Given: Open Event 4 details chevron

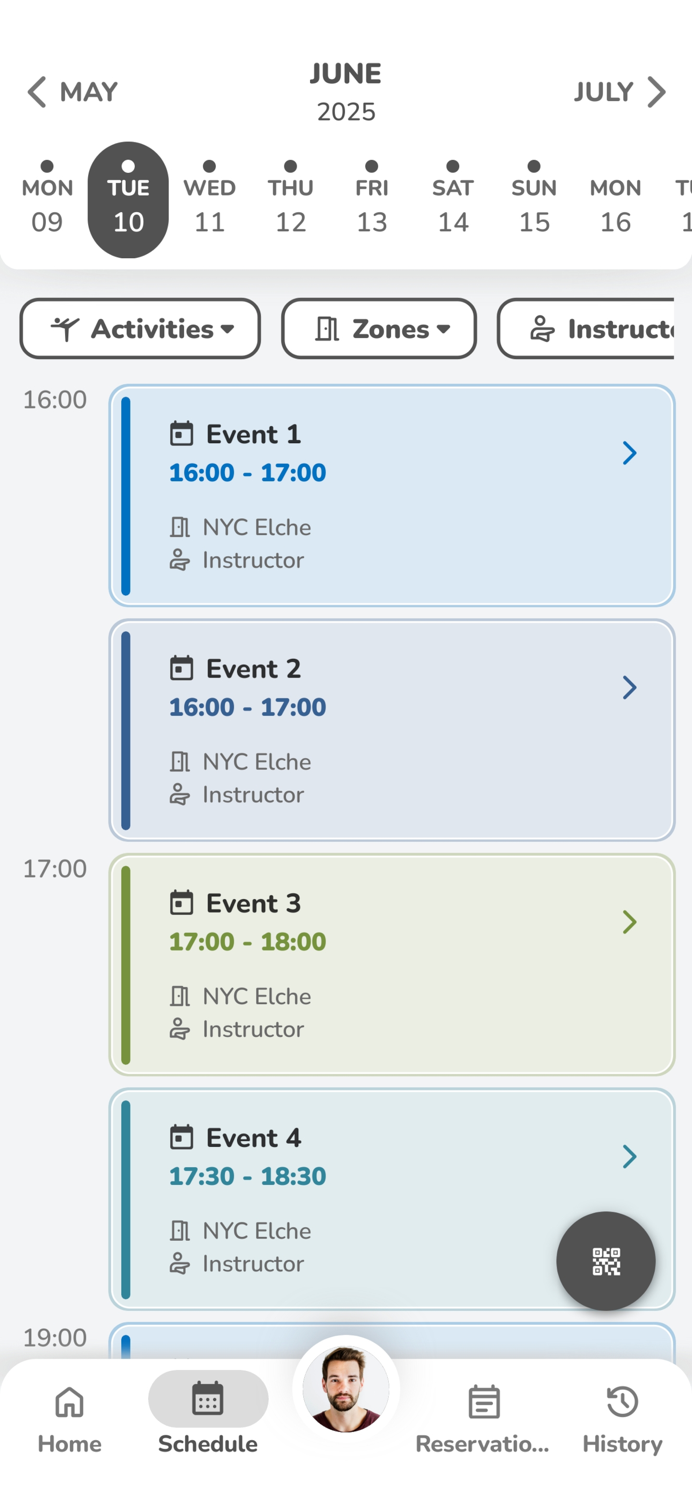Looking at the screenshot, I should pos(629,1157).
